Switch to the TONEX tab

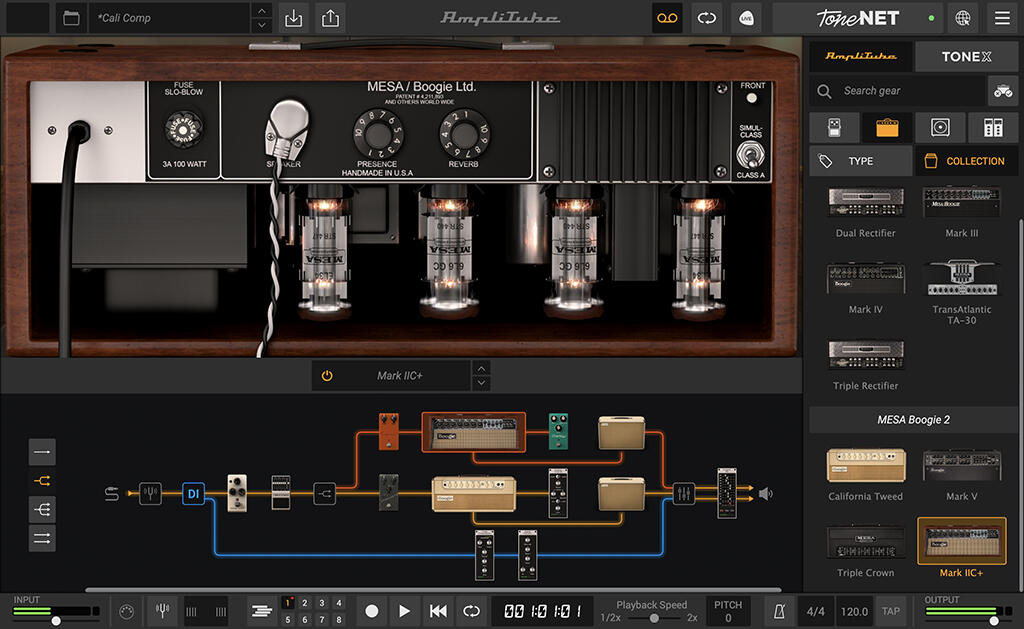pyautogui.click(x=966, y=56)
